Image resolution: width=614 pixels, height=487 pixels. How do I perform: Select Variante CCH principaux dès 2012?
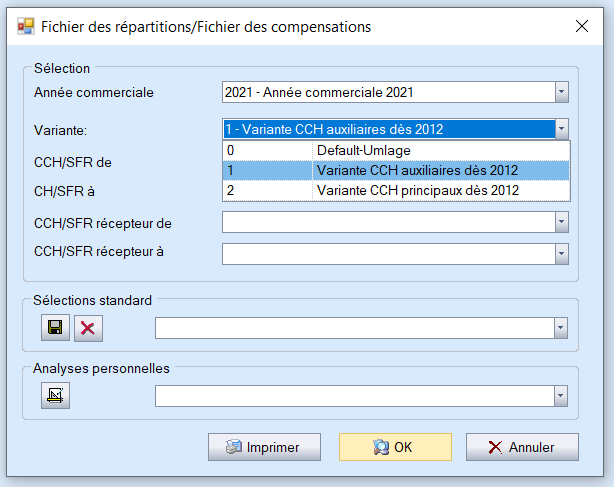[415, 190]
